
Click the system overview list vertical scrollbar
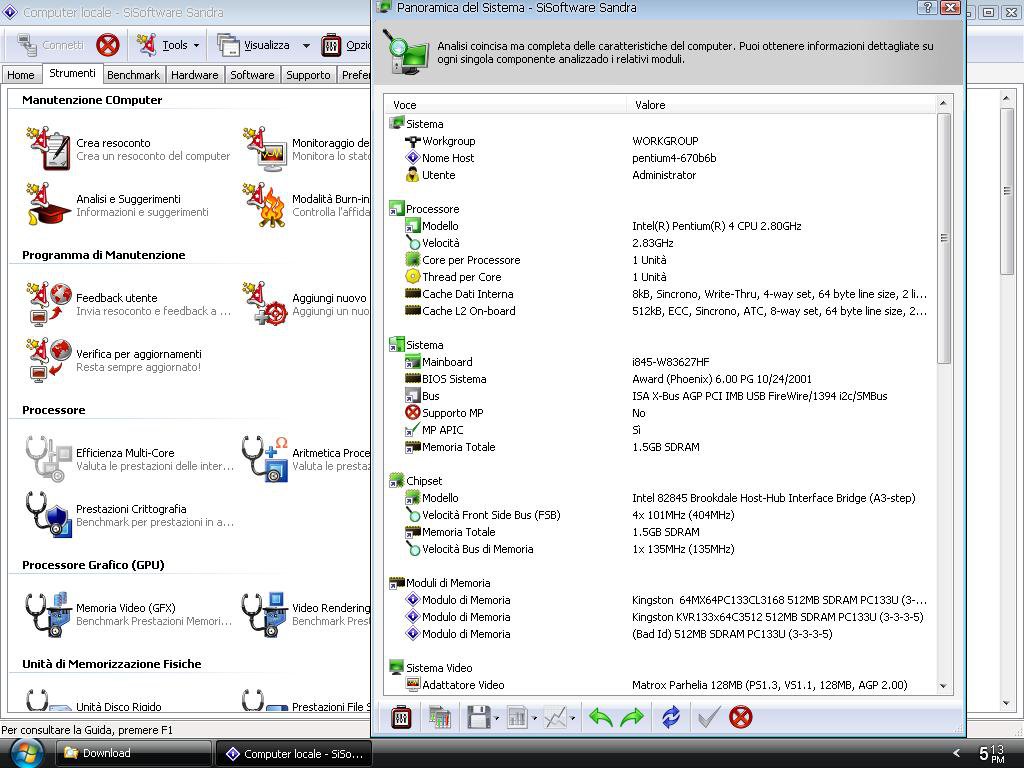click(943, 238)
